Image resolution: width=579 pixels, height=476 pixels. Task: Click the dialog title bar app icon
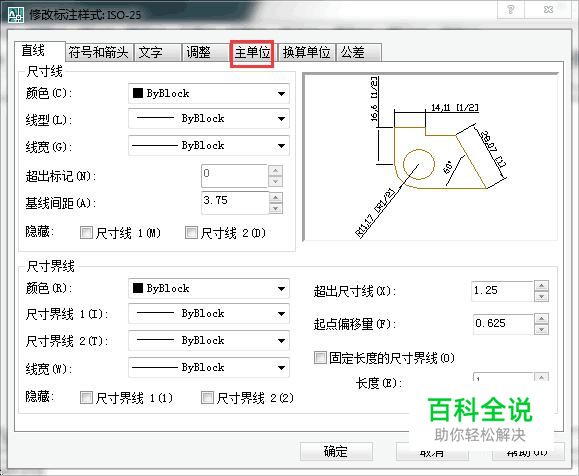coord(16,14)
